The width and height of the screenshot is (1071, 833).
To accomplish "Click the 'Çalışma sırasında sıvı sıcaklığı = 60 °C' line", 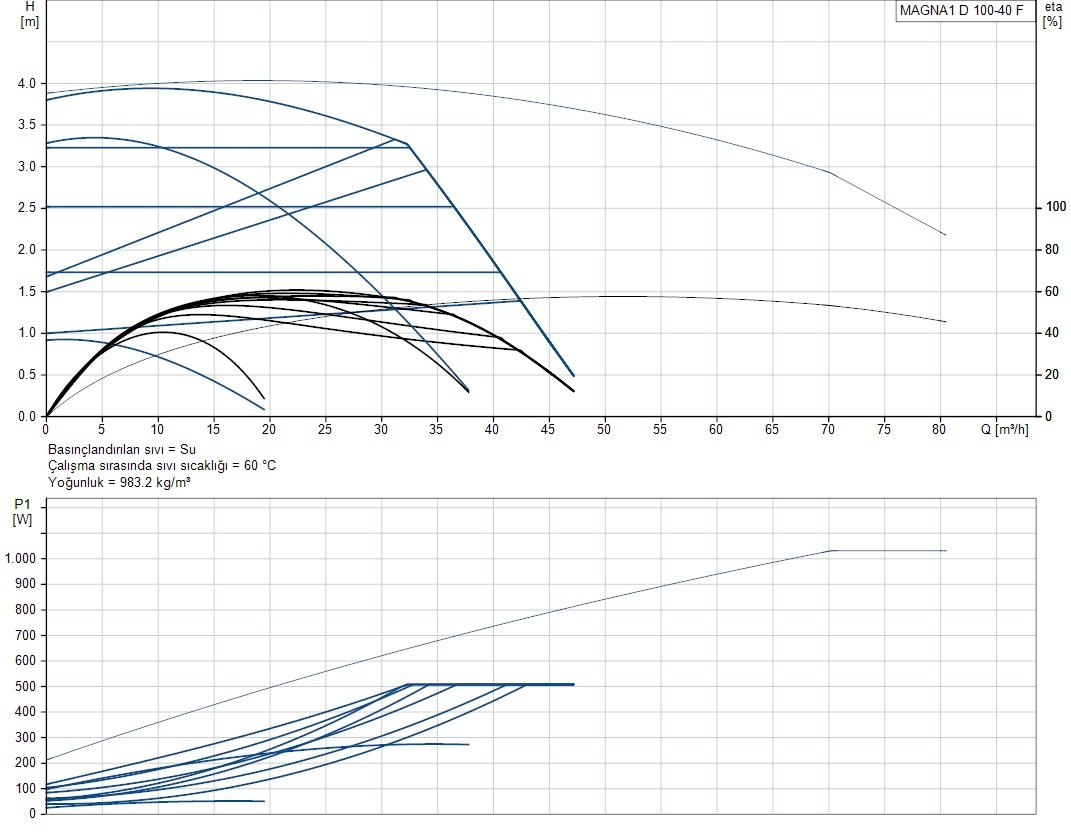I will coord(162,466).
